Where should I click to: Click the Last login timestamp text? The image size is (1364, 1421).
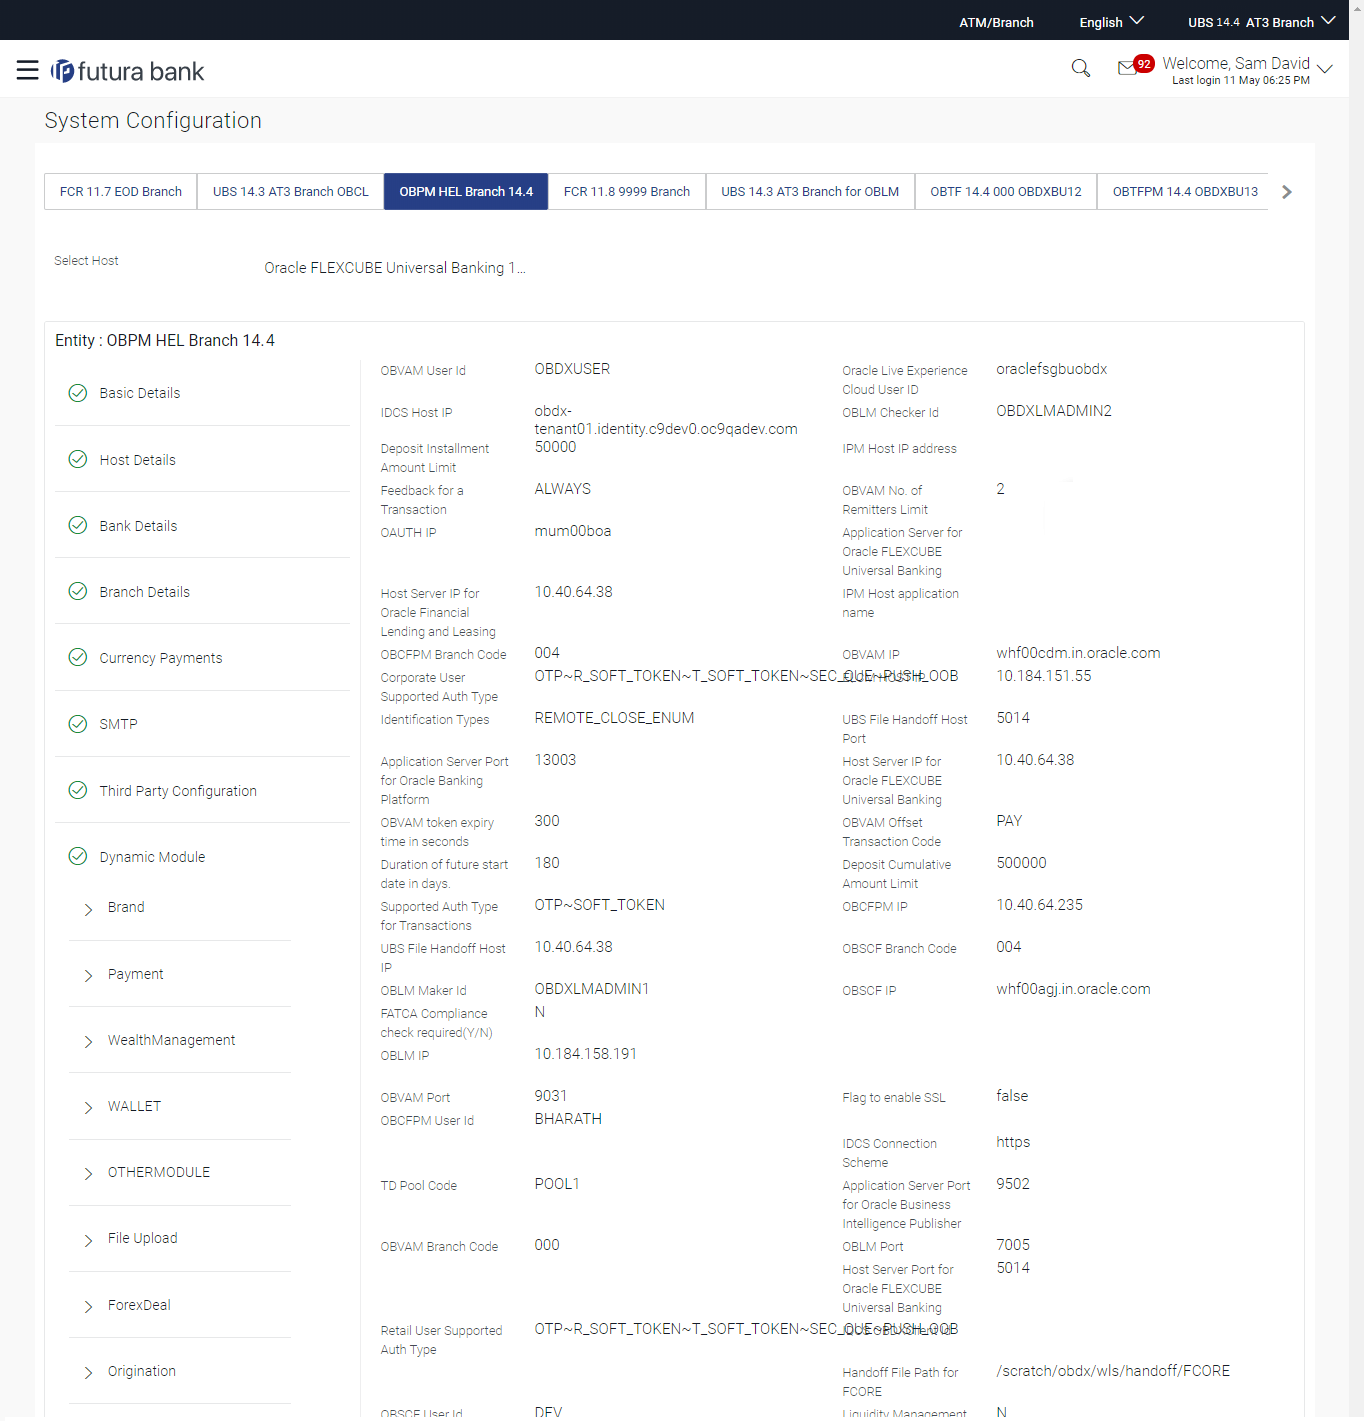point(1241,80)
